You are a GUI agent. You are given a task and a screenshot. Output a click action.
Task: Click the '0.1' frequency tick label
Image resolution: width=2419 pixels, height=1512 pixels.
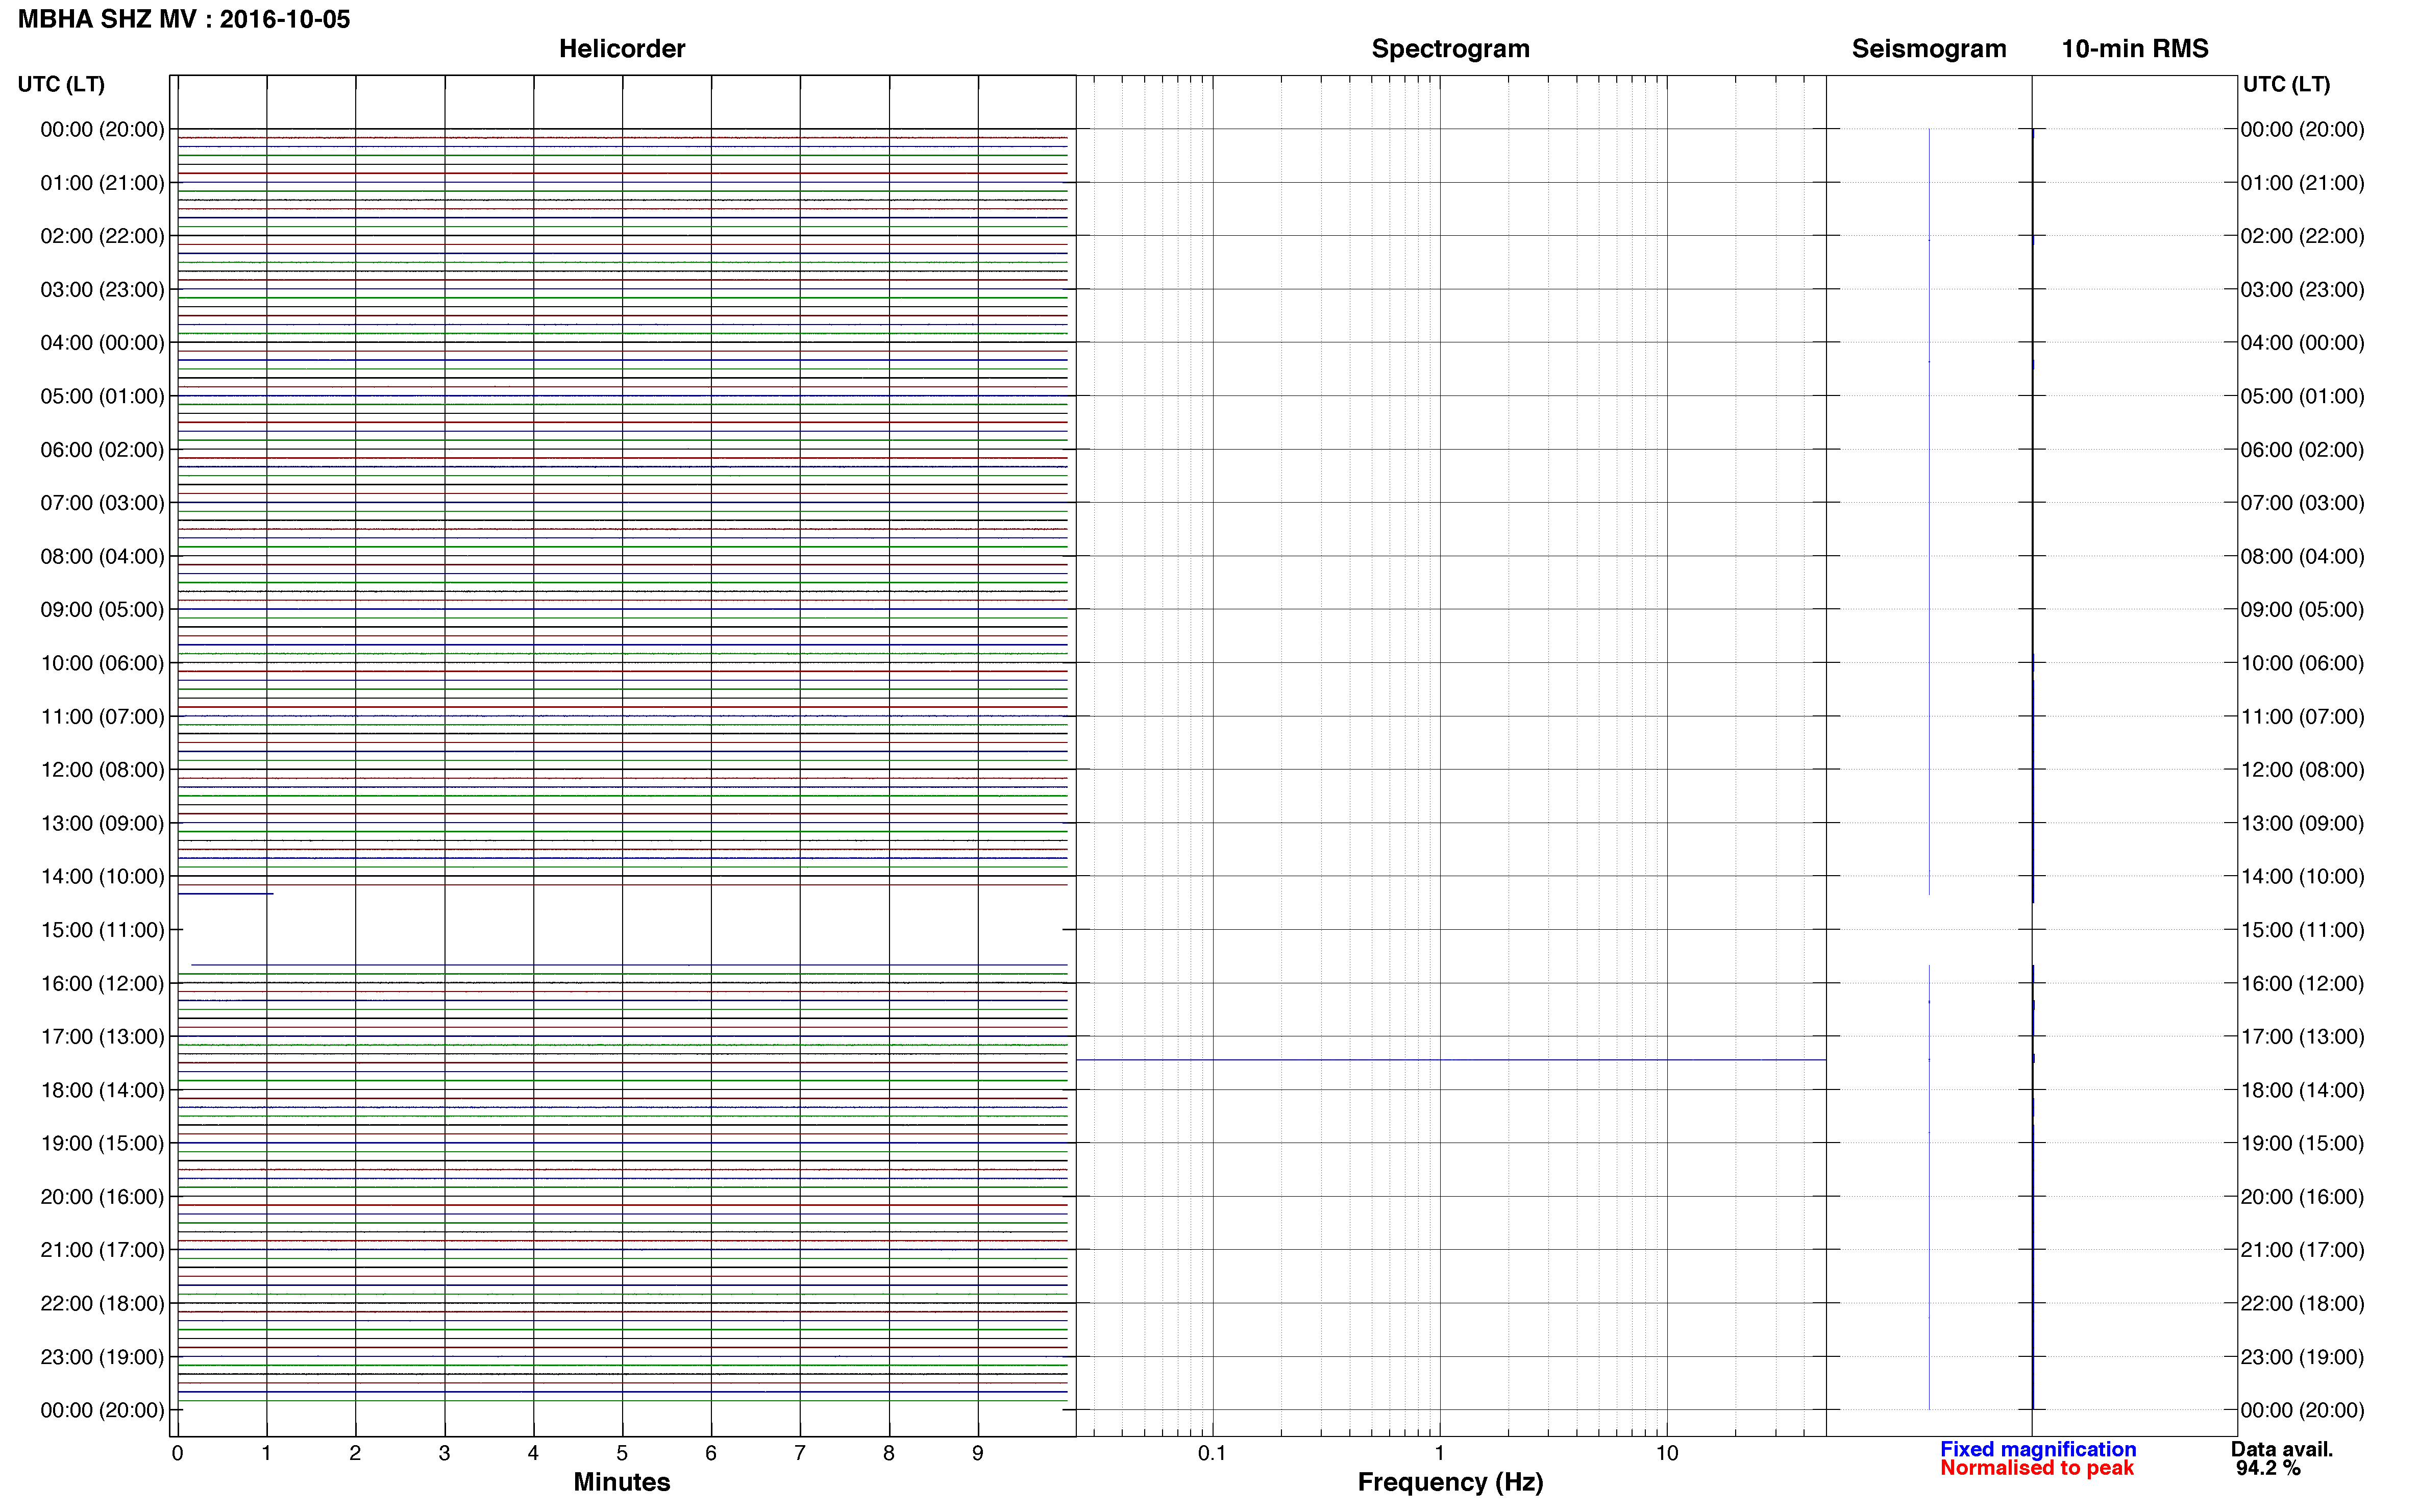tap(1212, 1454)
